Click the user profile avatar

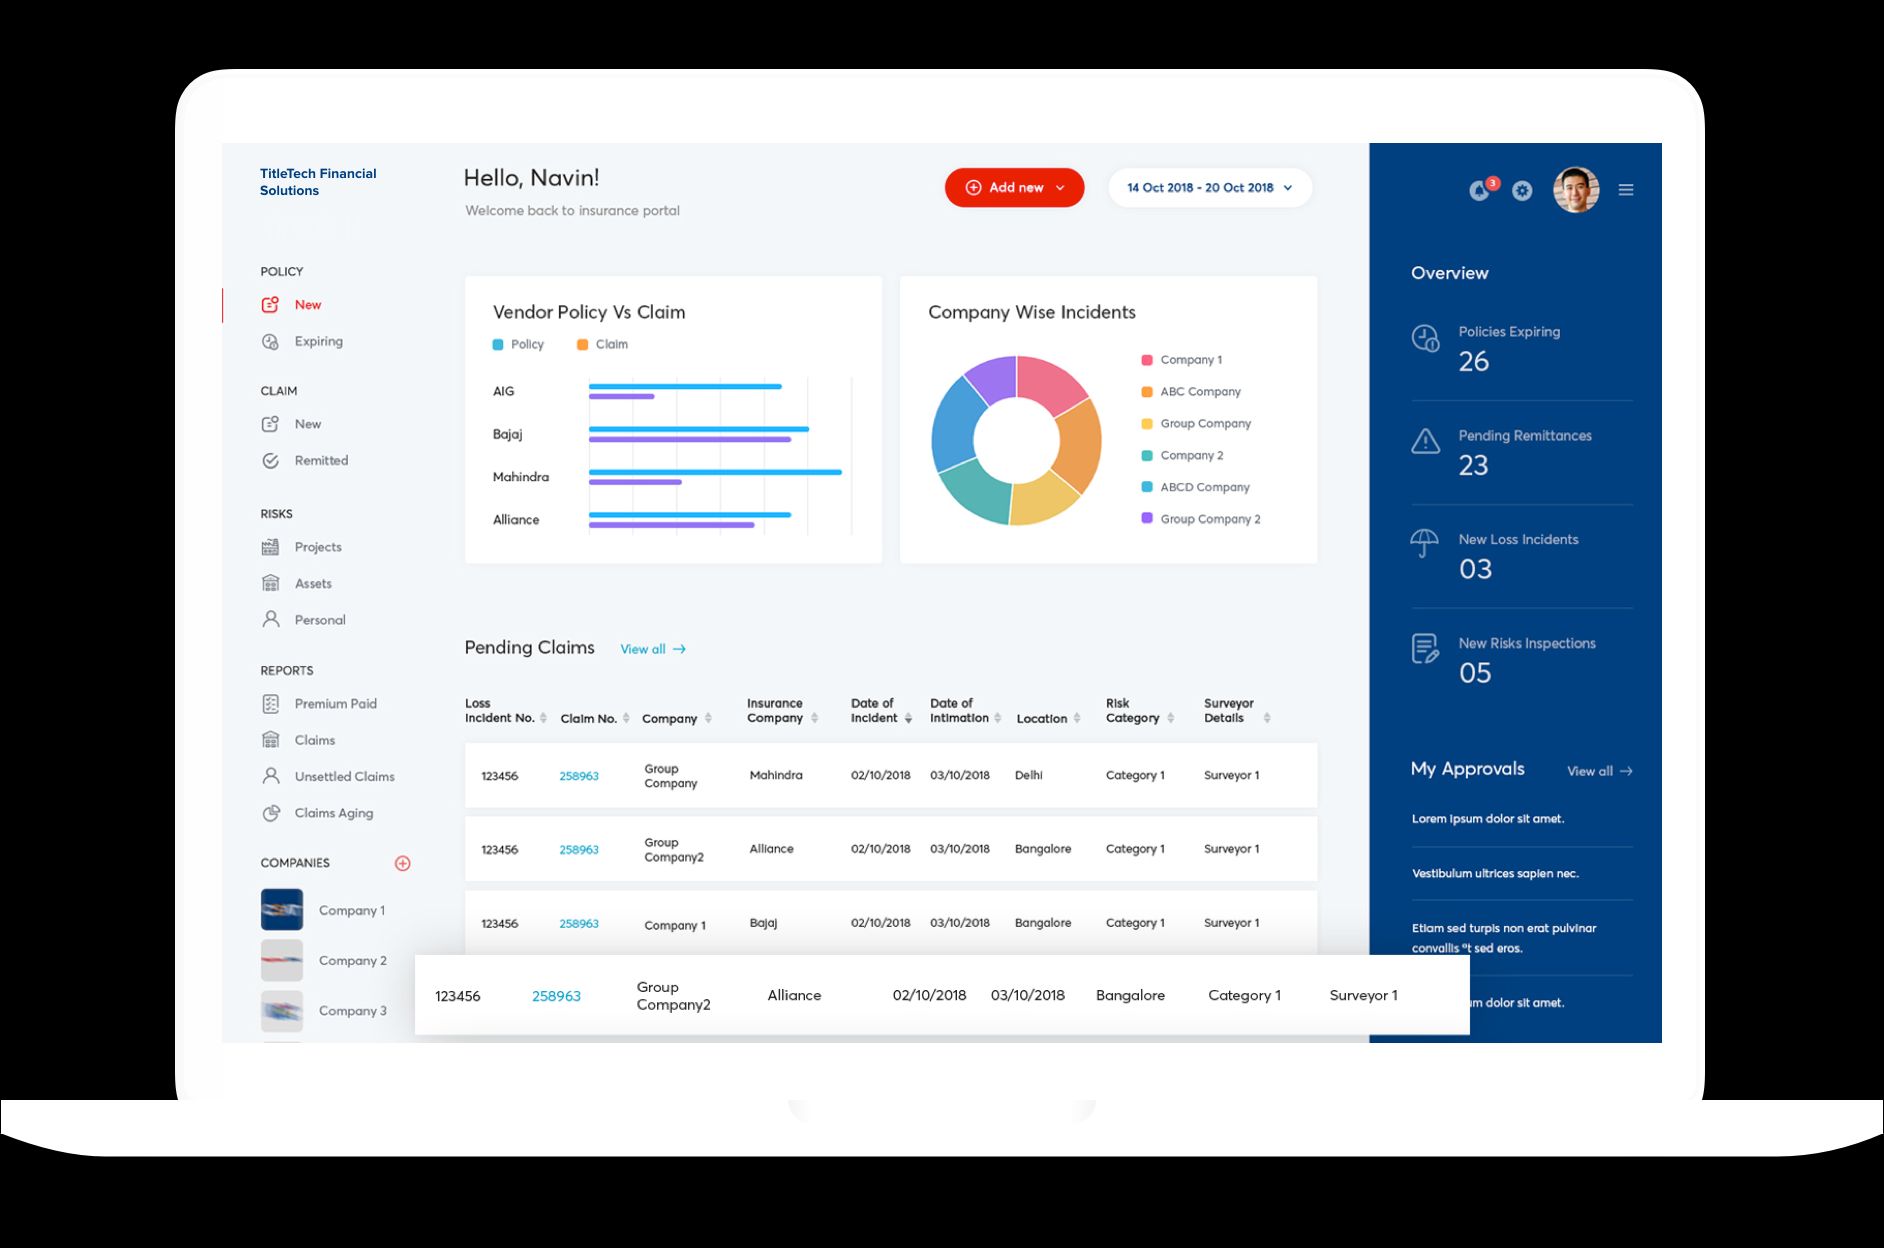[x=1575, y=190]
